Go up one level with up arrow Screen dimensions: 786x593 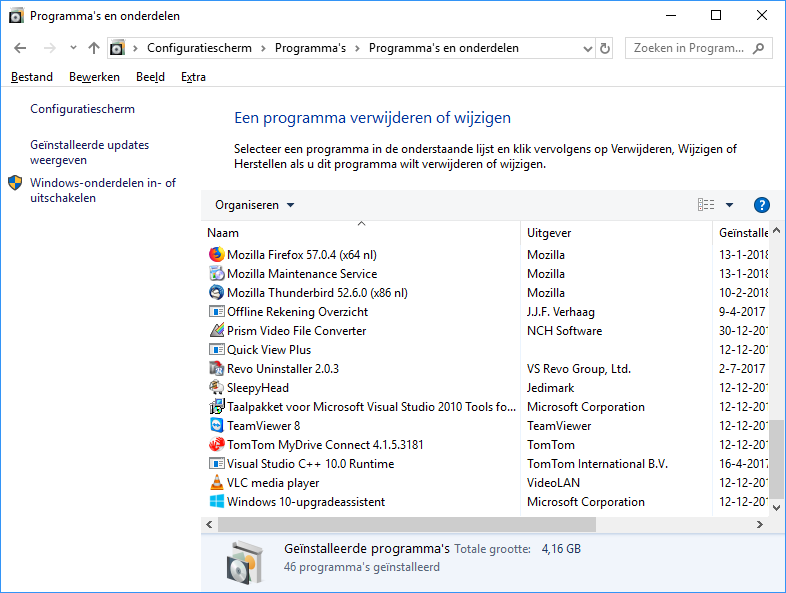(94, 48)
